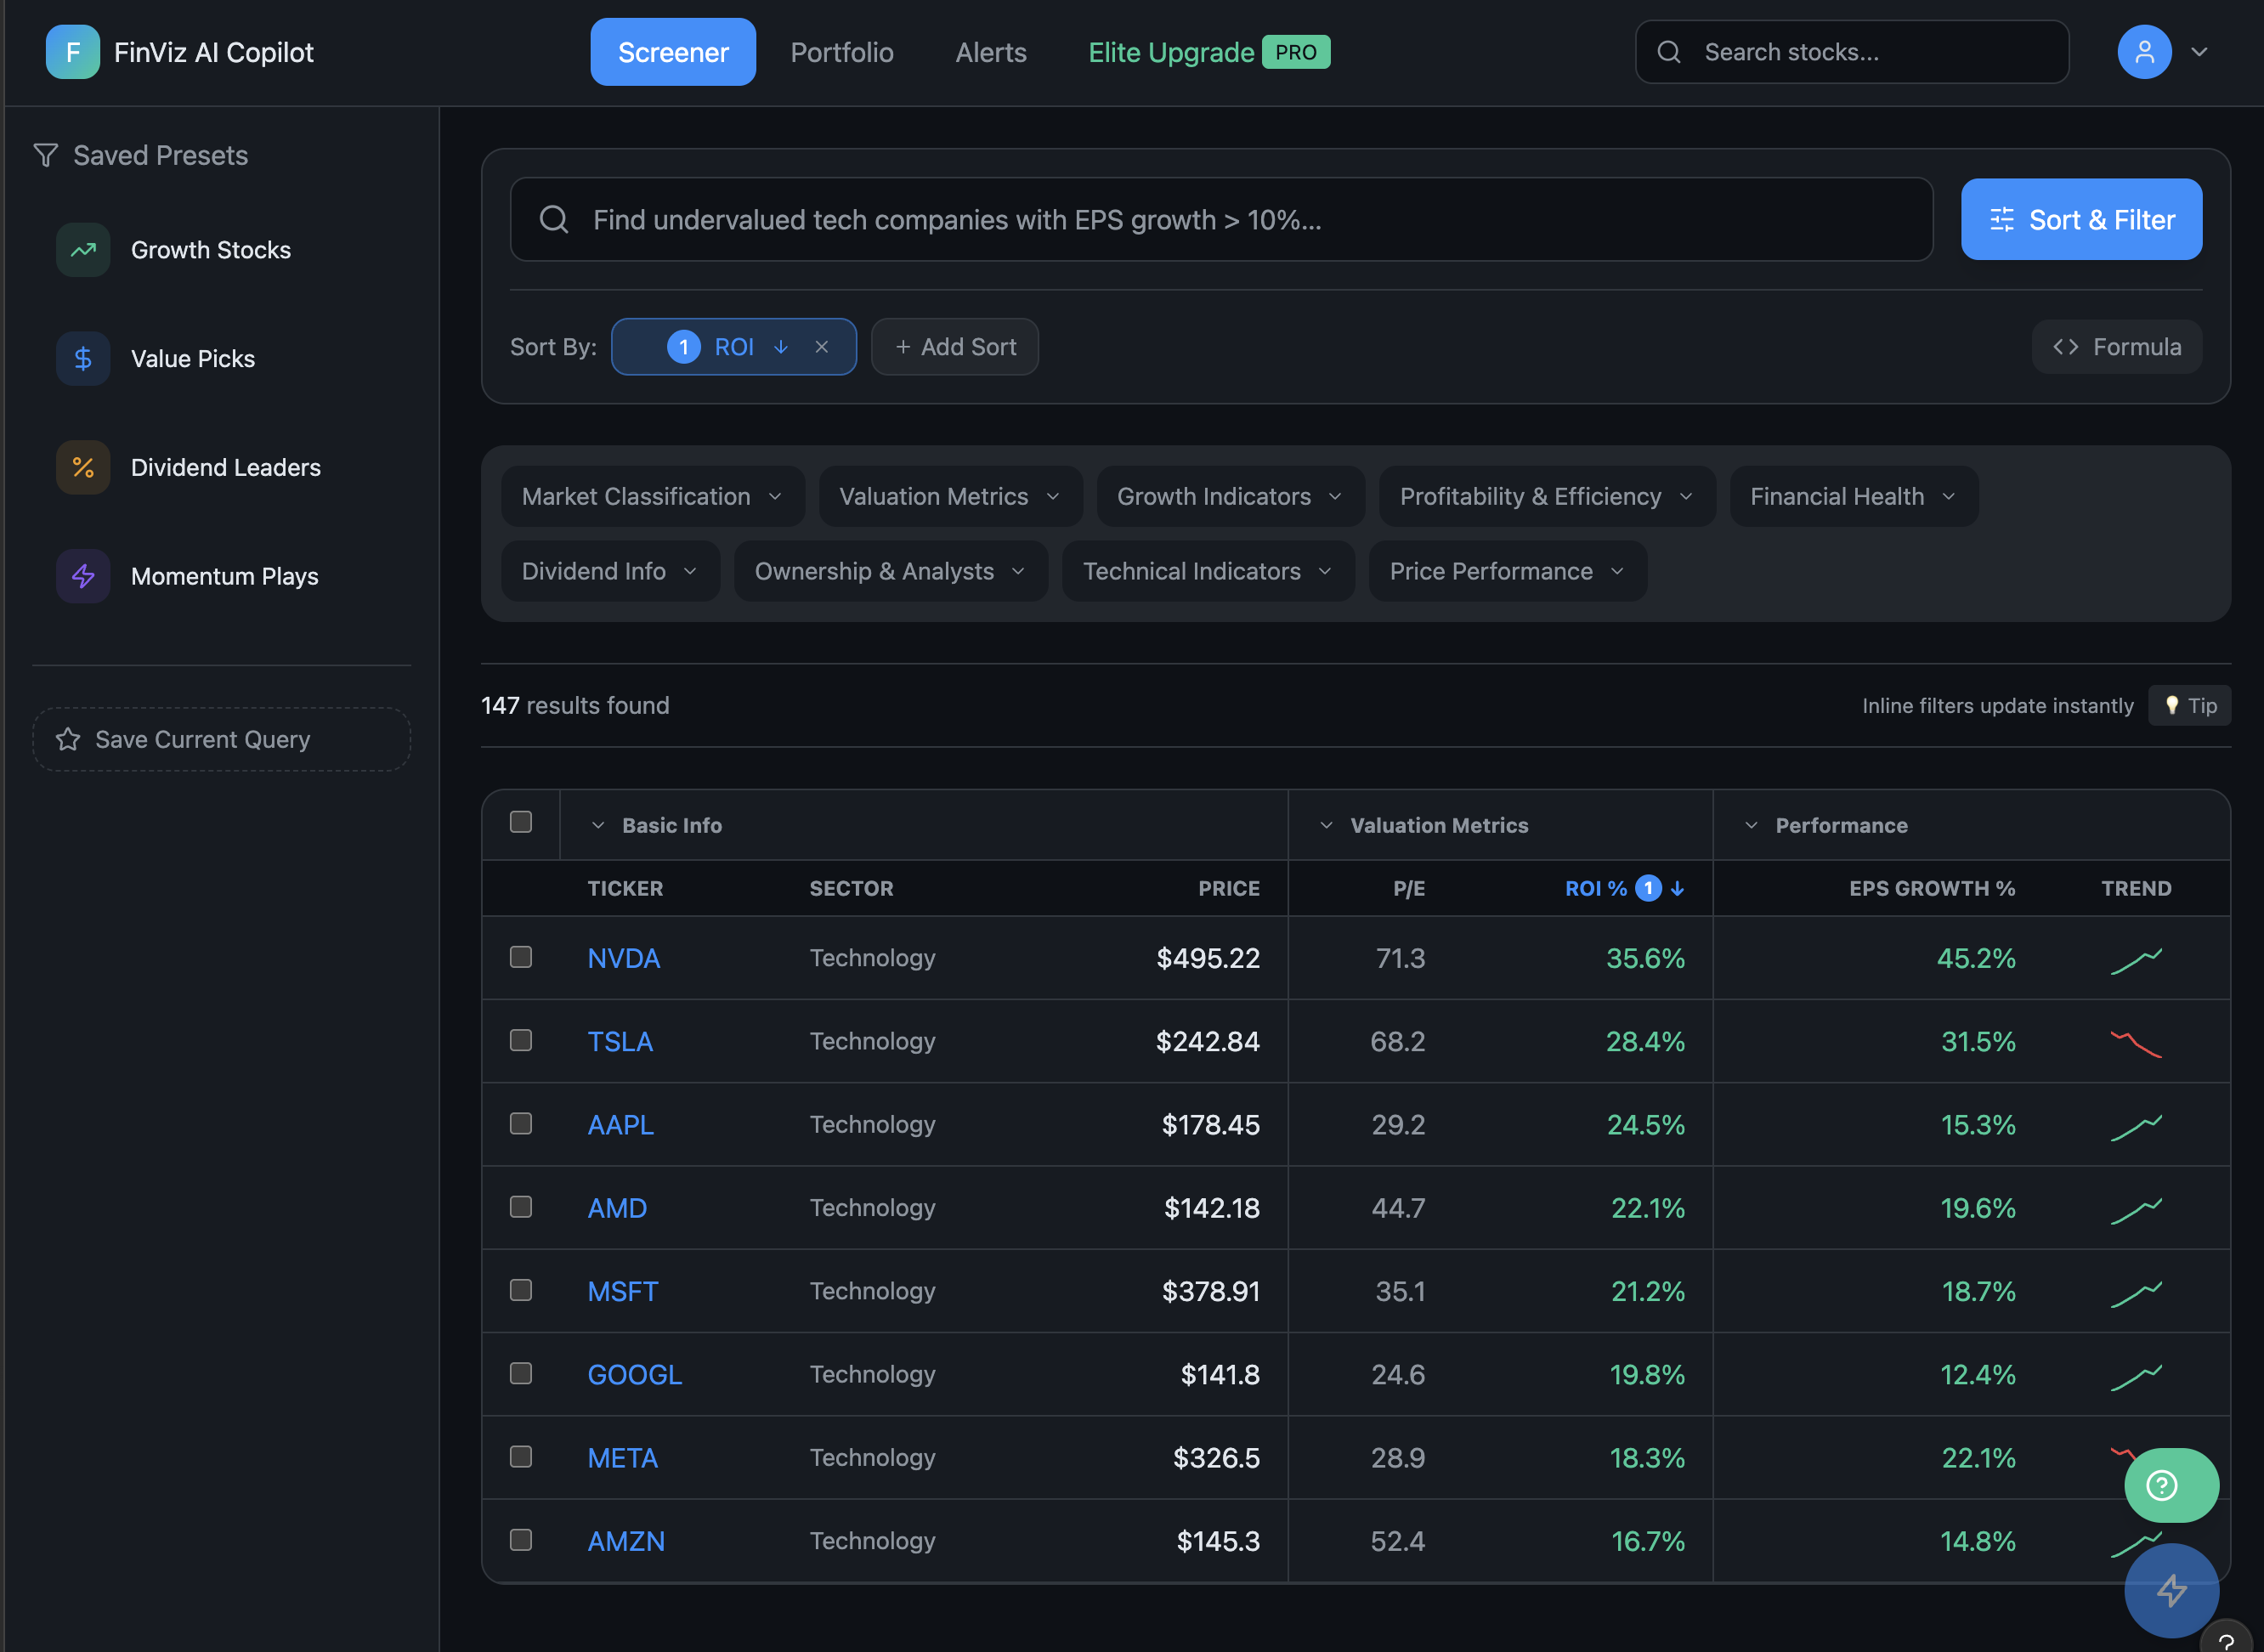Open the TSLA ticker link
Image resolution: width=2264 pixels, height=1652 pixels.
coord(619,1041)
